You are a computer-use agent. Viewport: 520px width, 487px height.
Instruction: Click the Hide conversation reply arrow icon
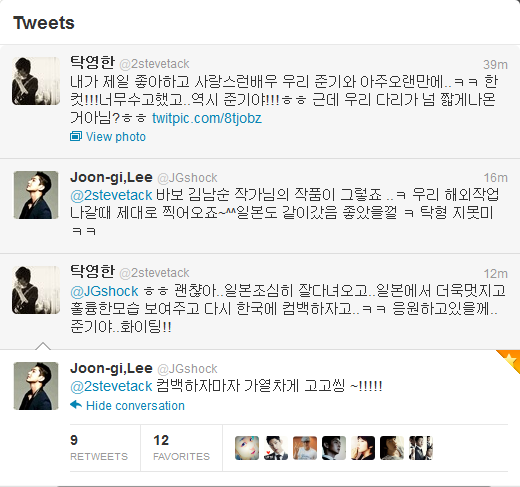click(x=76, y=405)
